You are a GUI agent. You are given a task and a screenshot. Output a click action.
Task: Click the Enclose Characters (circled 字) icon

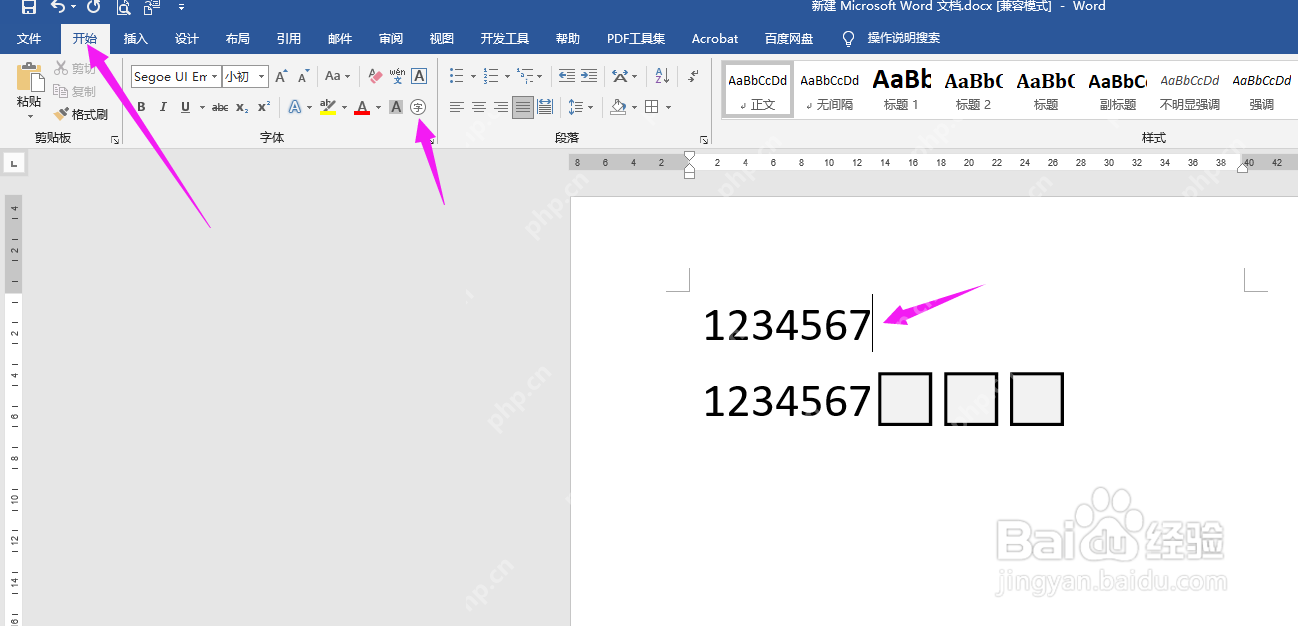(x=418, y=106)
